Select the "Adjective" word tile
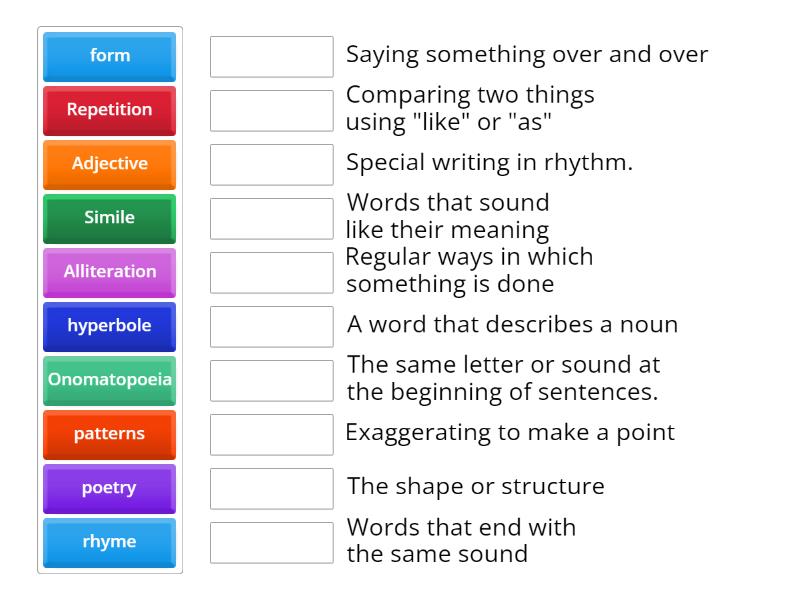This screenshot has height=600, width=800. click(109, 164)
